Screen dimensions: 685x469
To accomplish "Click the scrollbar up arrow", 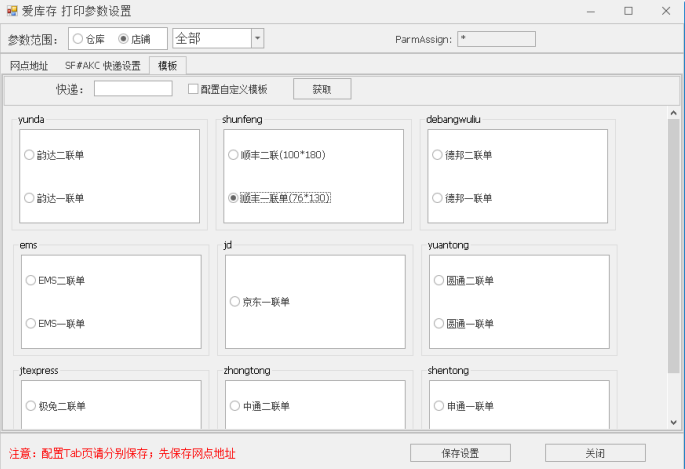I will pos(673,113).
